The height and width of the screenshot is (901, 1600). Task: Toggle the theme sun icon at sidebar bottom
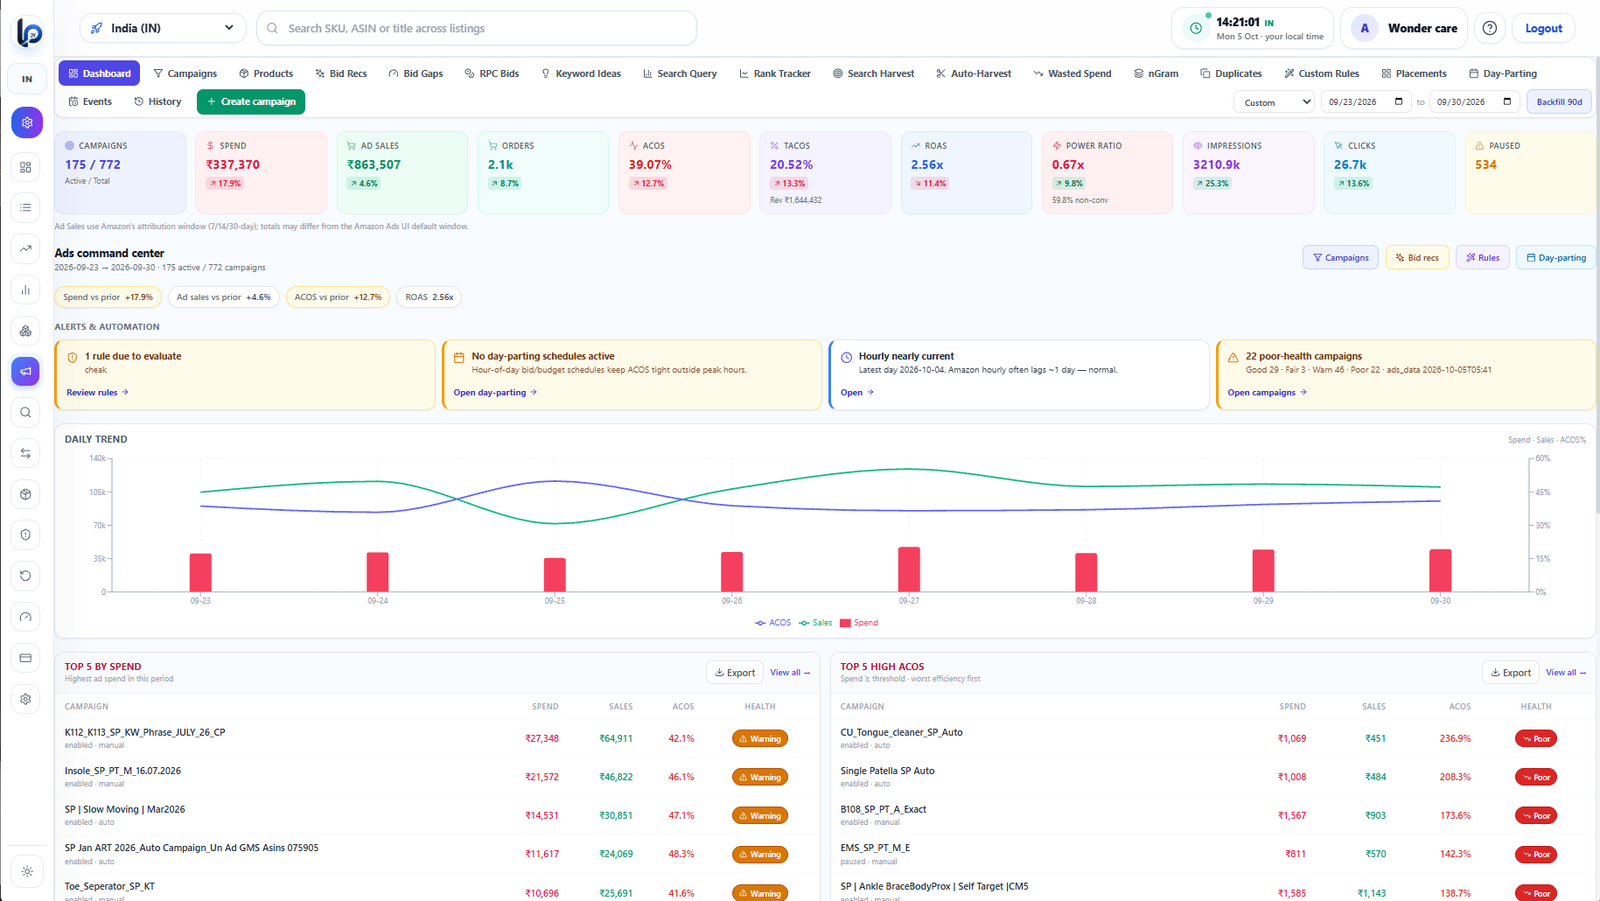click(27, 871)
